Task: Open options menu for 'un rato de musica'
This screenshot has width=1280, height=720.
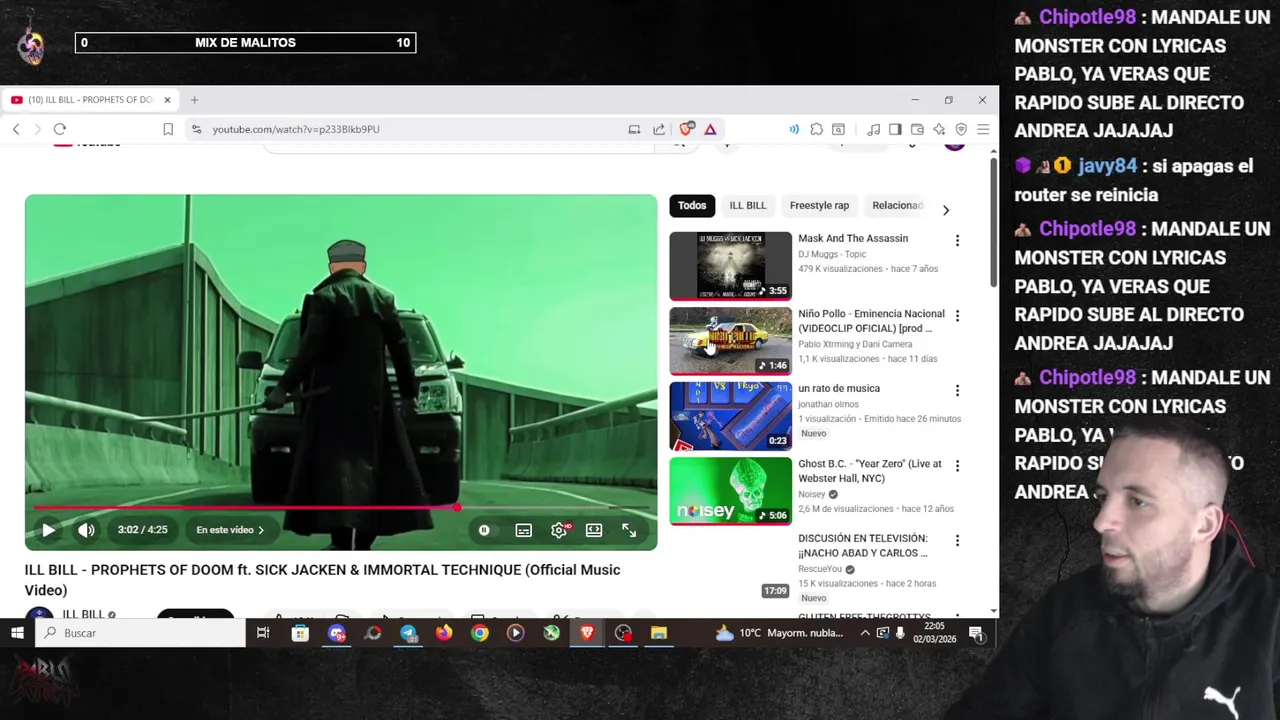Action: click(x=957, y=390)
